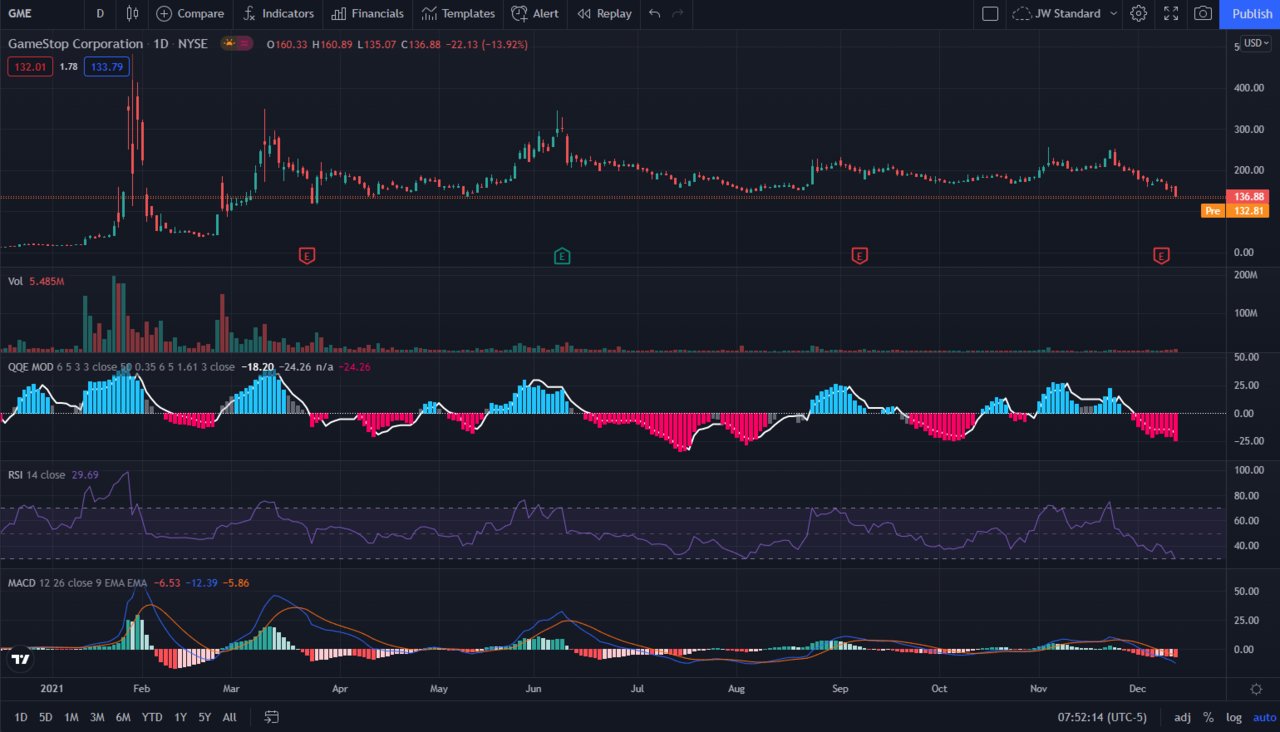
Task: Click the blue 133.79 buy price button
Action: pos(106,67)
